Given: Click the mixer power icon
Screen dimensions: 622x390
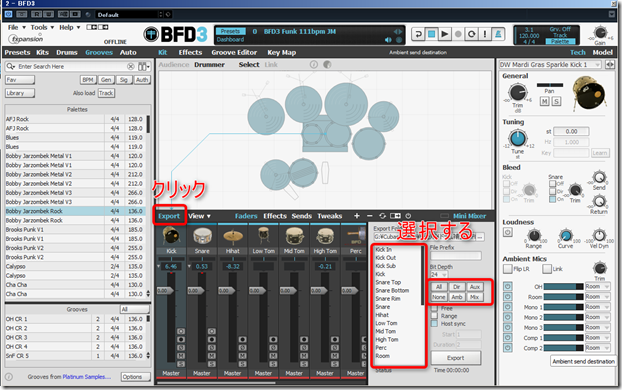Looking at the screenshot, I should point(408,216).
